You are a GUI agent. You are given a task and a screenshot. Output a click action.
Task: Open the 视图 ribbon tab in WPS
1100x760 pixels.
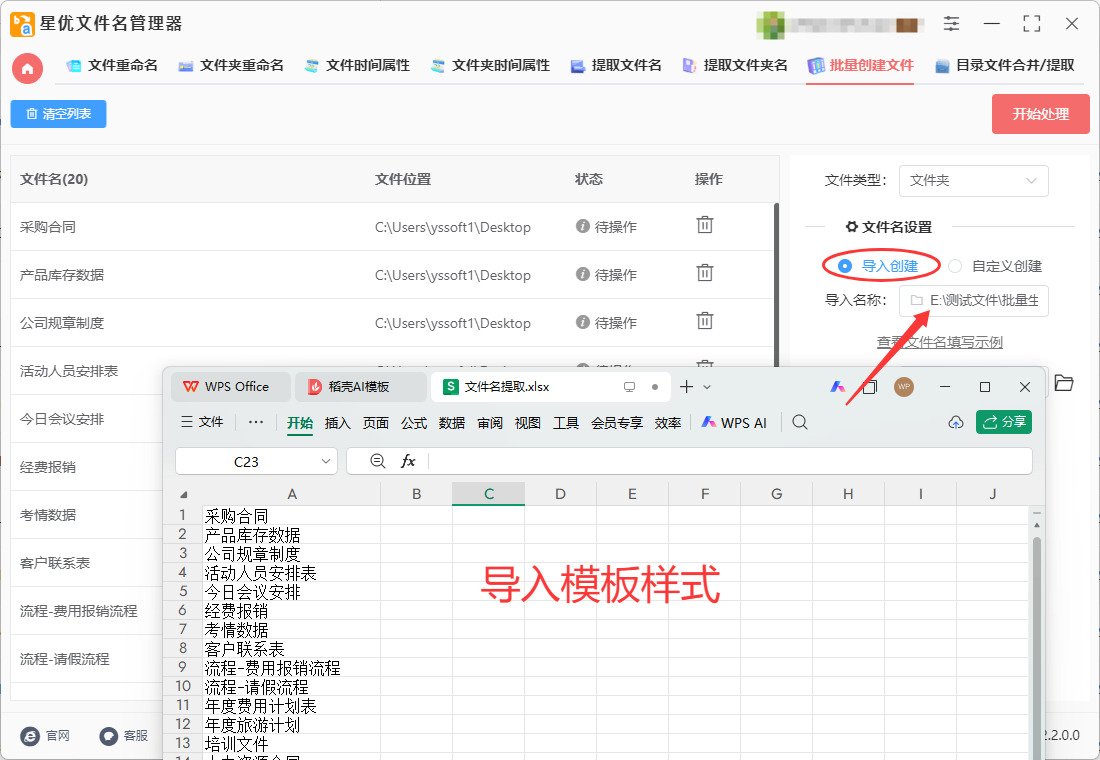tap(528, 422)
